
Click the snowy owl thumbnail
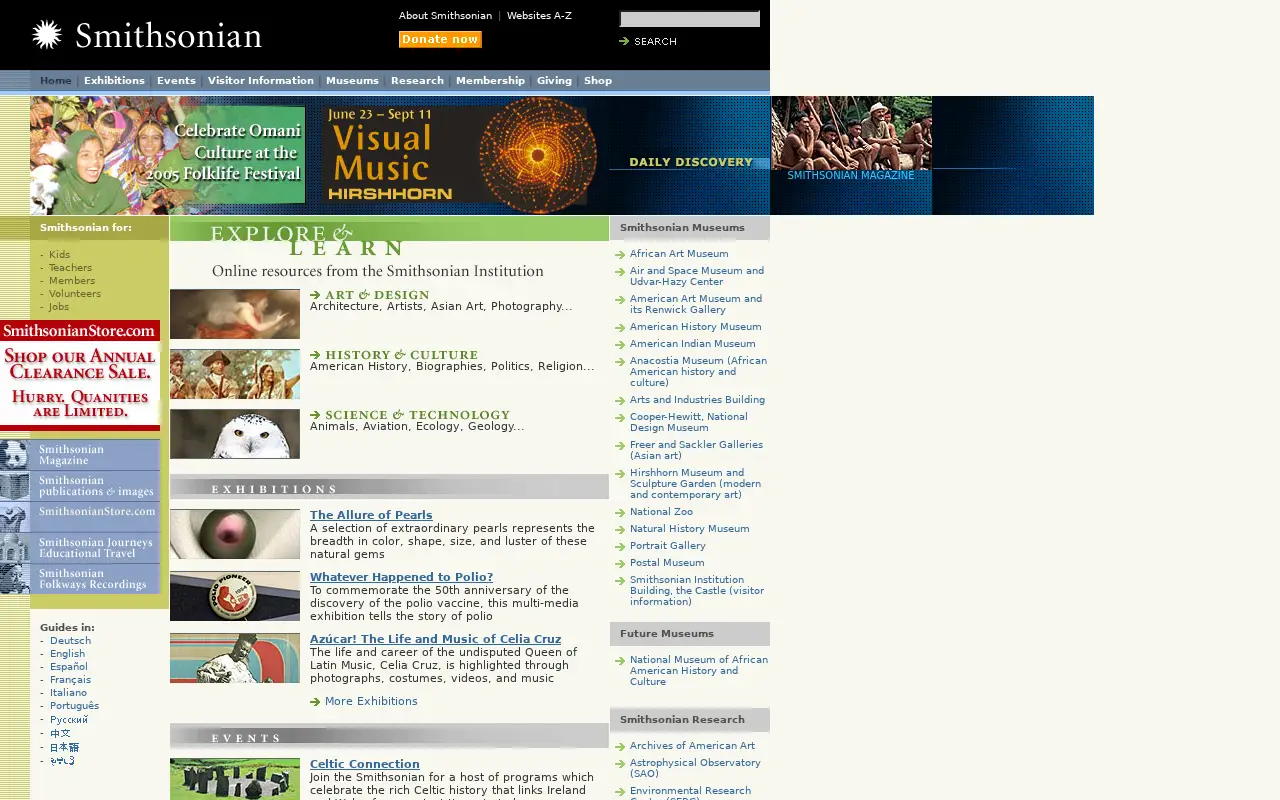pyautogui.click(x=235, y=434)
